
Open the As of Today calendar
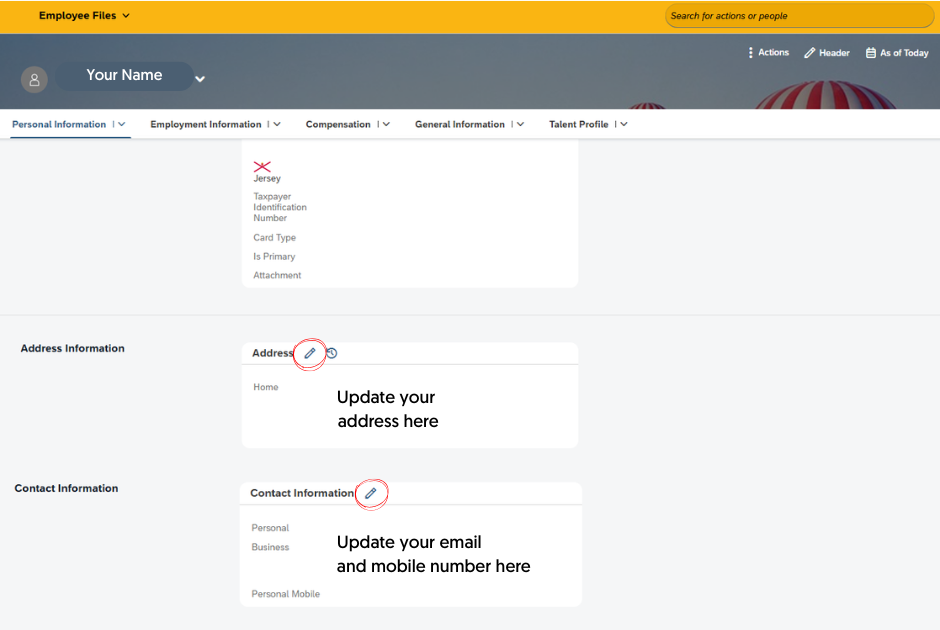tap(871, 53)
